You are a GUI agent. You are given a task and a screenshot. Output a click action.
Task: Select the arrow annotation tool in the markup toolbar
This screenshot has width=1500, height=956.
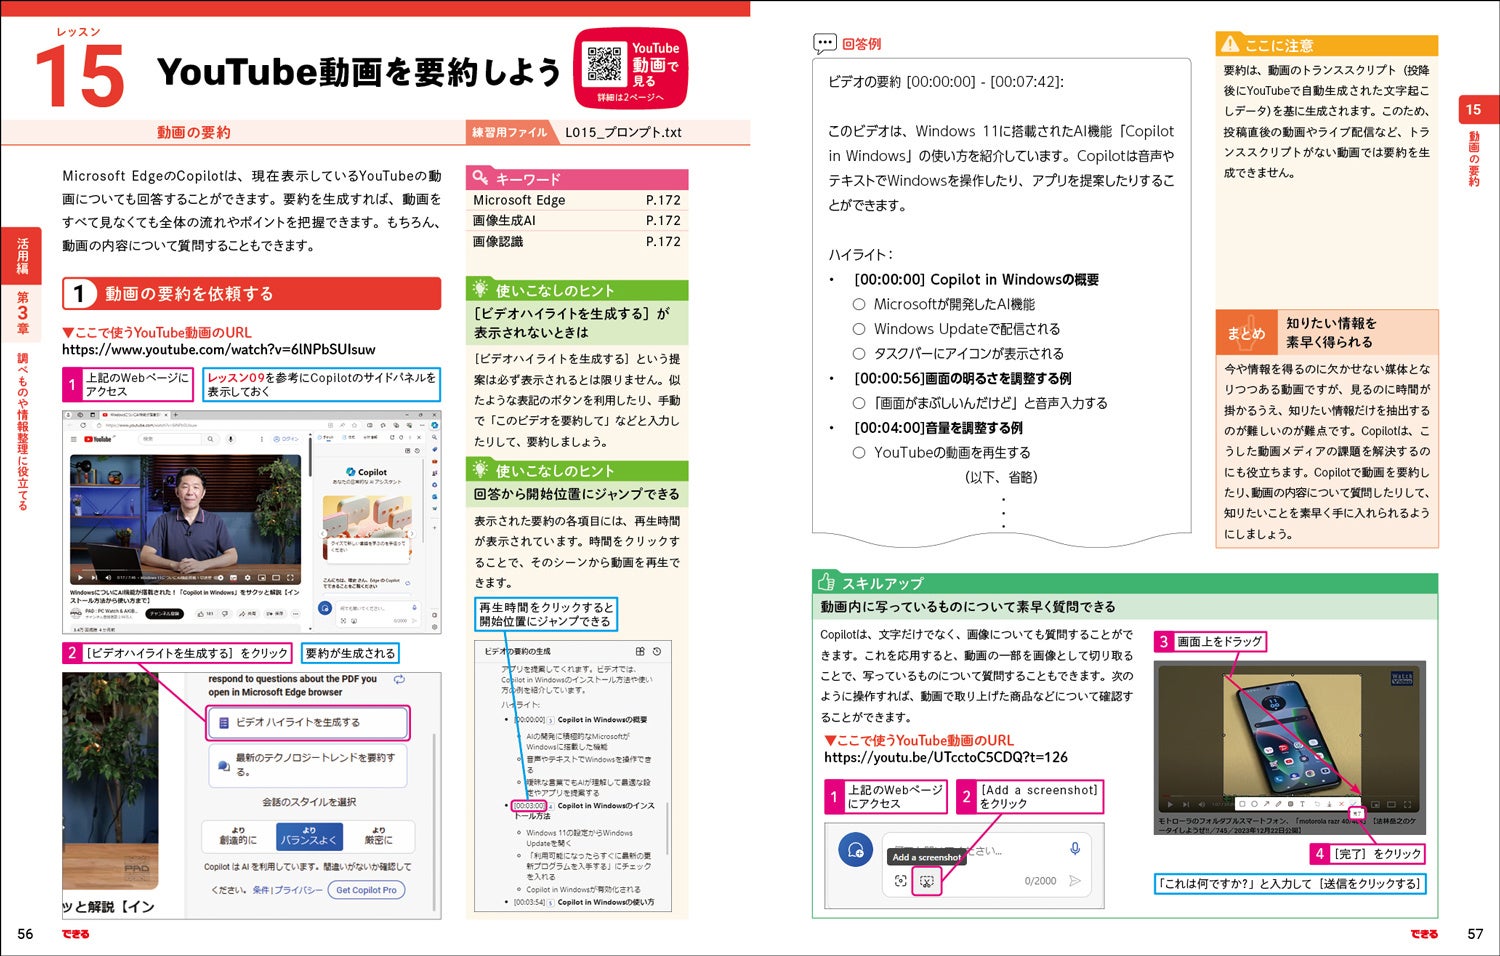[x=1267, y=803]
